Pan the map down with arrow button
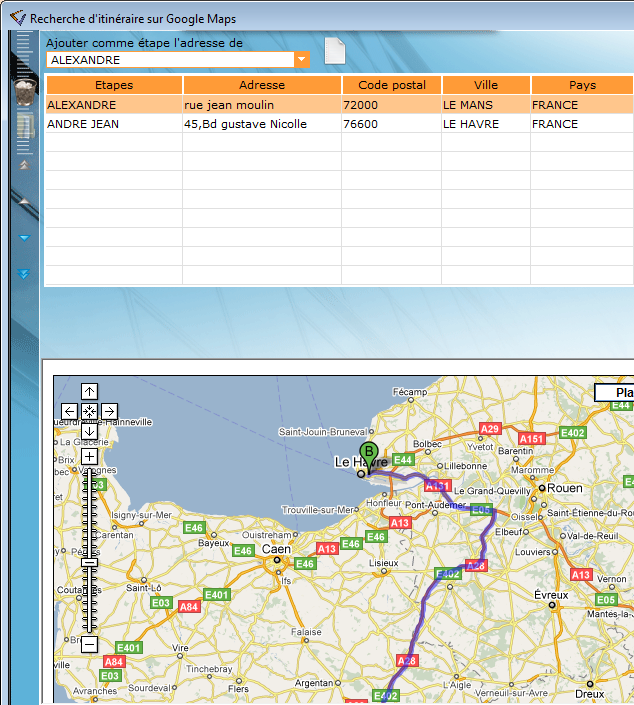Image resolution: width=634 pixels, height=705 pixels. pyautogui.click(x=89, y=431)
